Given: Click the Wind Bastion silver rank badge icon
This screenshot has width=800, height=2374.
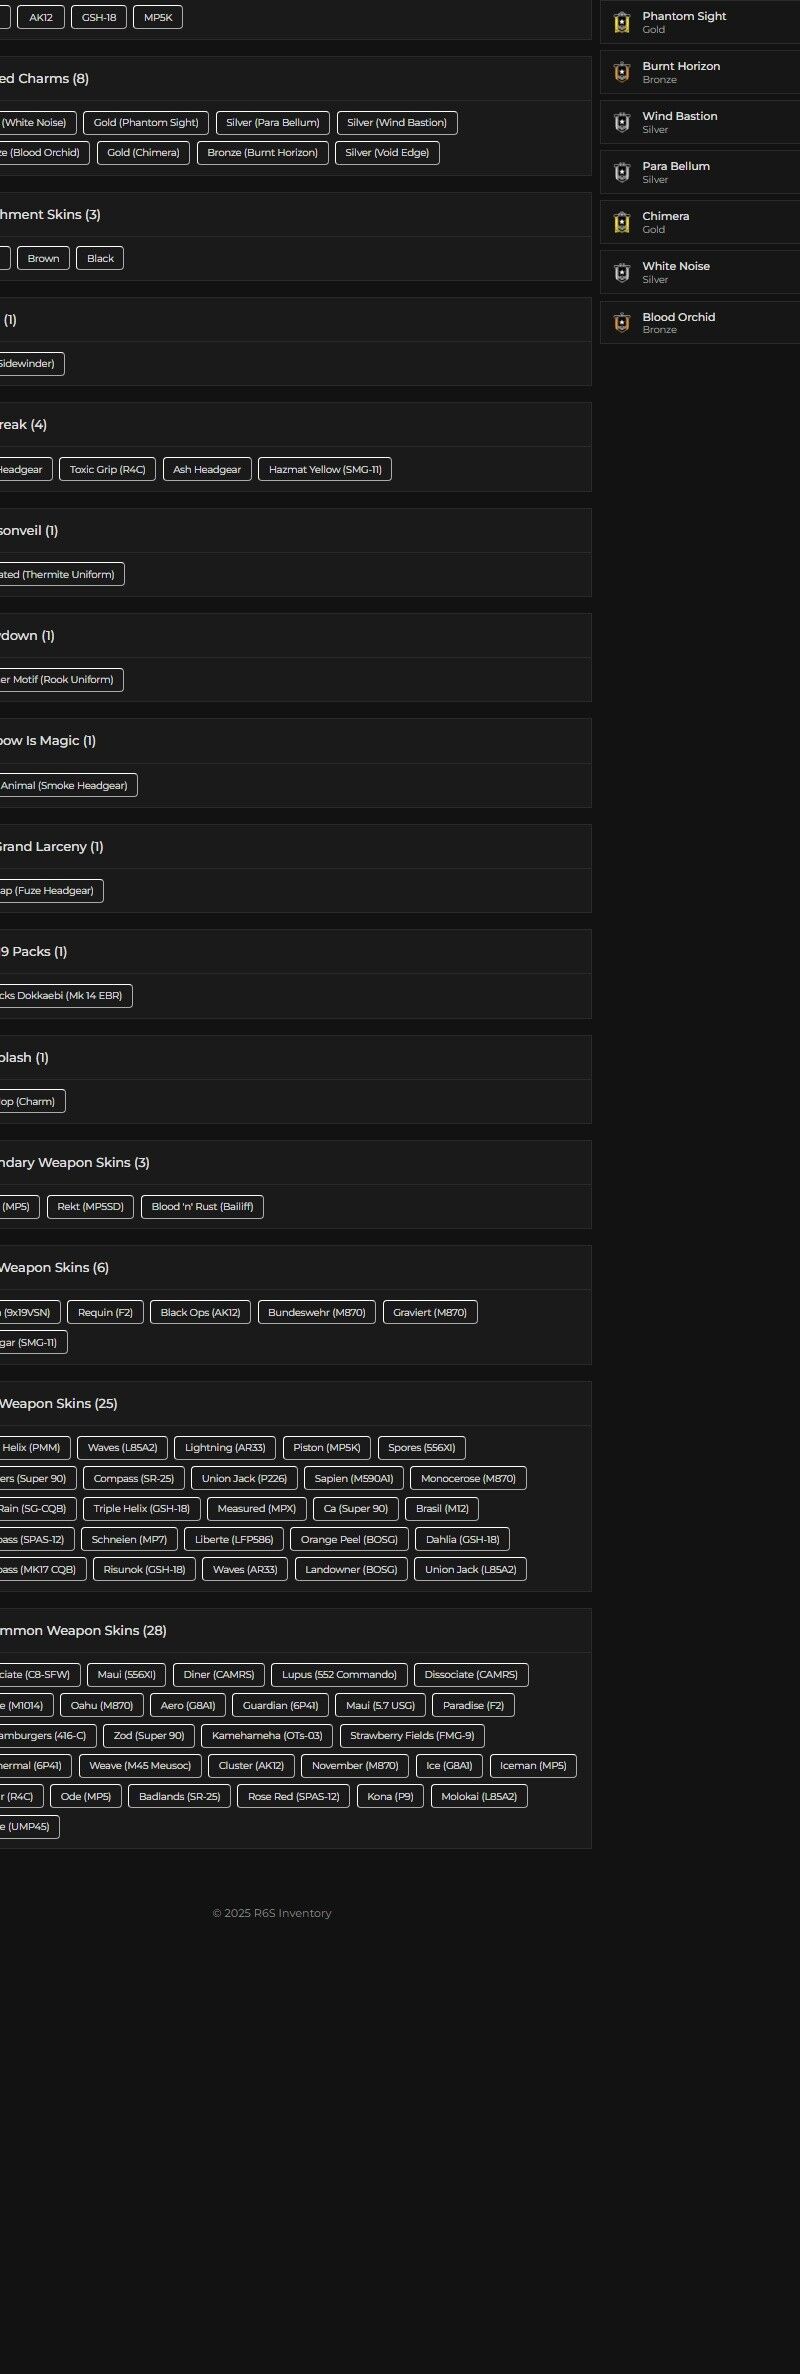Looking at the screenshot, I should 622,122.
